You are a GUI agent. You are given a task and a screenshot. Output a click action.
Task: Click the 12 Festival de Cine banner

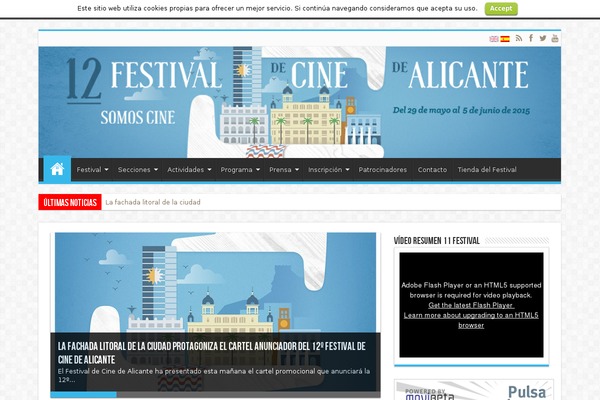pos(300,102)
